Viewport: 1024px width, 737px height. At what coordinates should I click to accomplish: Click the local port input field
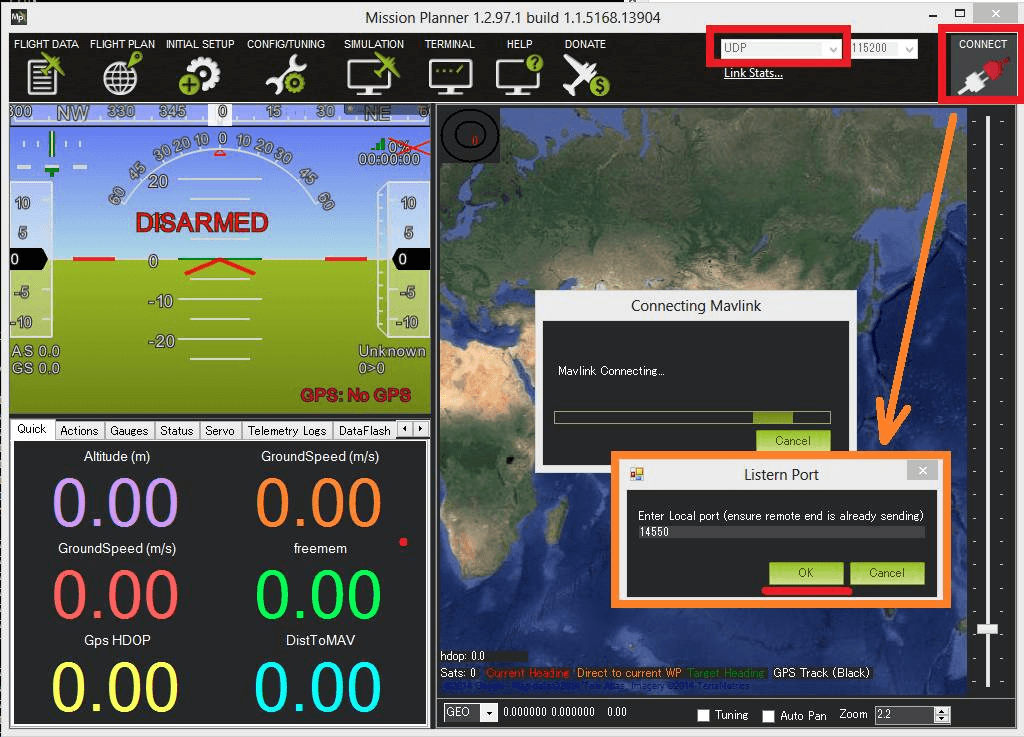780,532
